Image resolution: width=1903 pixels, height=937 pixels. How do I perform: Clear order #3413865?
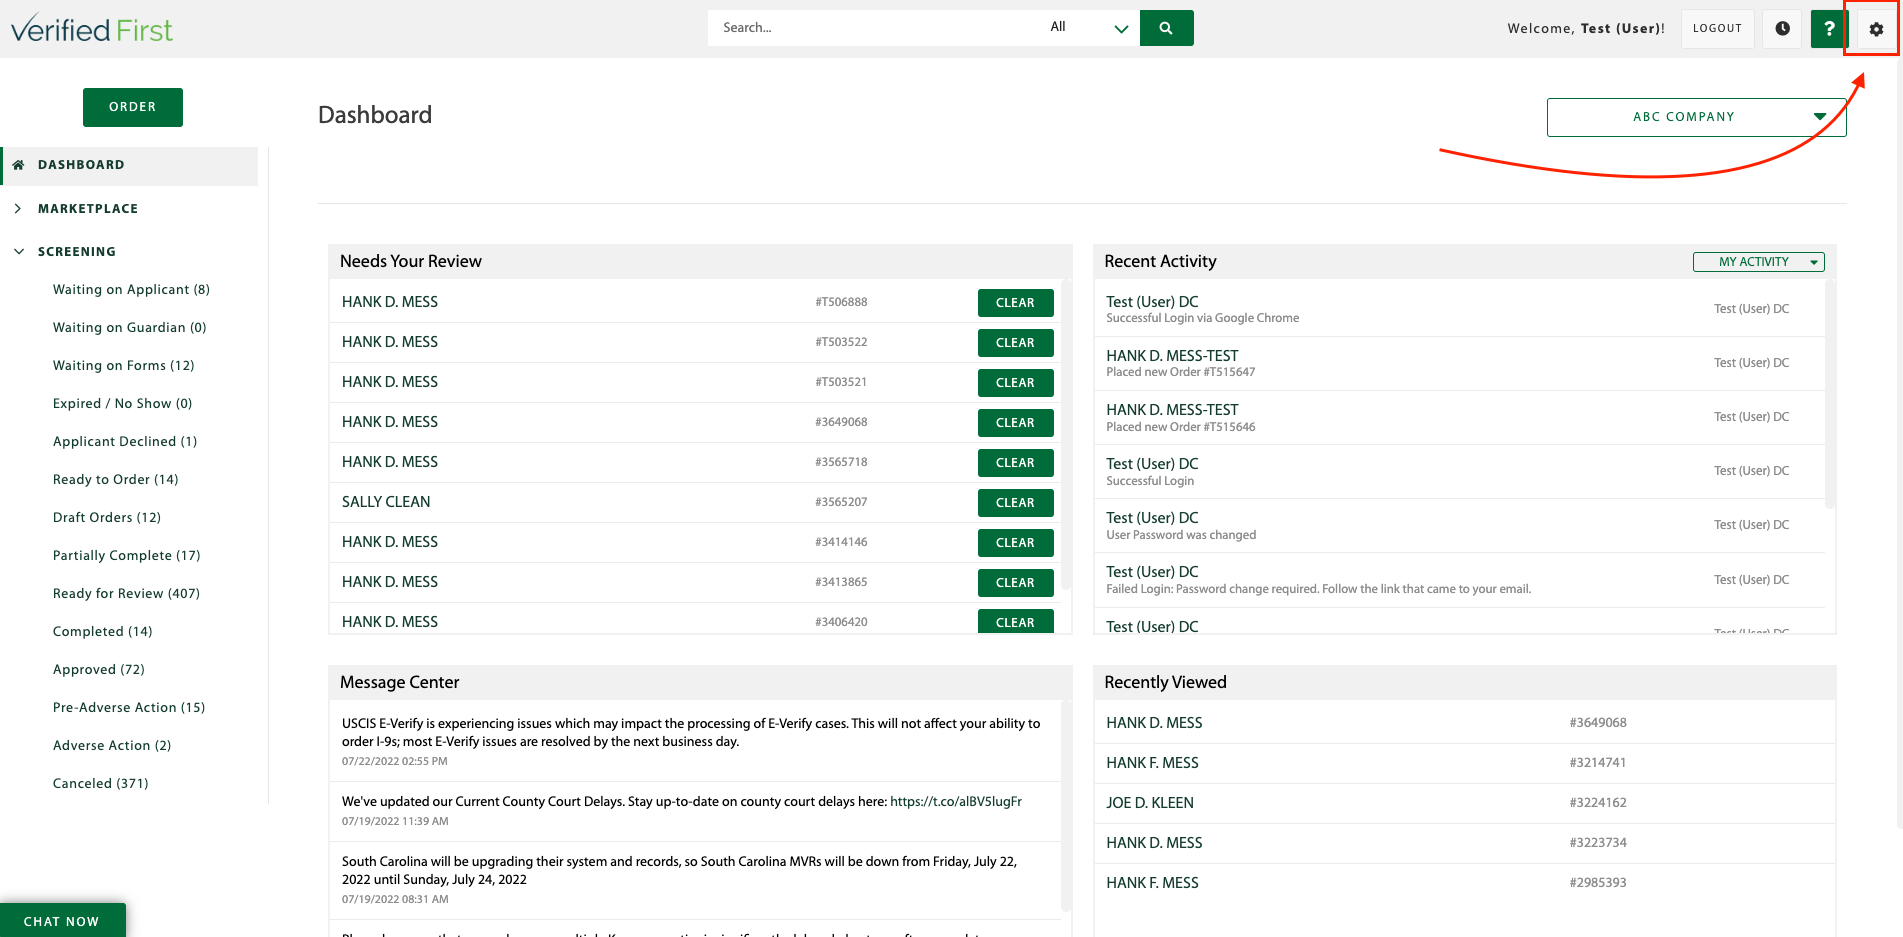point(1015,583)
